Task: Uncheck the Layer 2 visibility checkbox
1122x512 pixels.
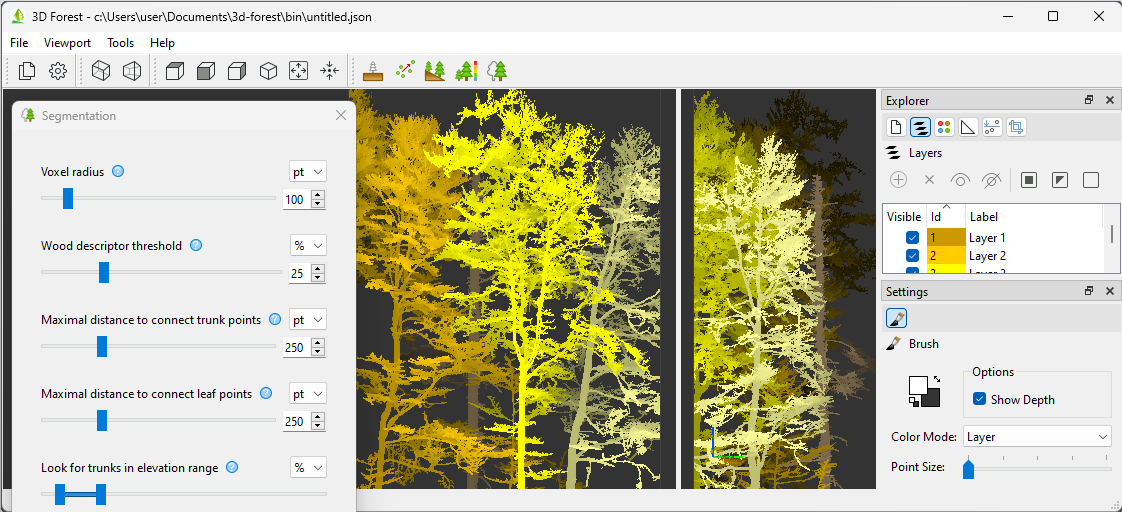Action: point(912,255)
